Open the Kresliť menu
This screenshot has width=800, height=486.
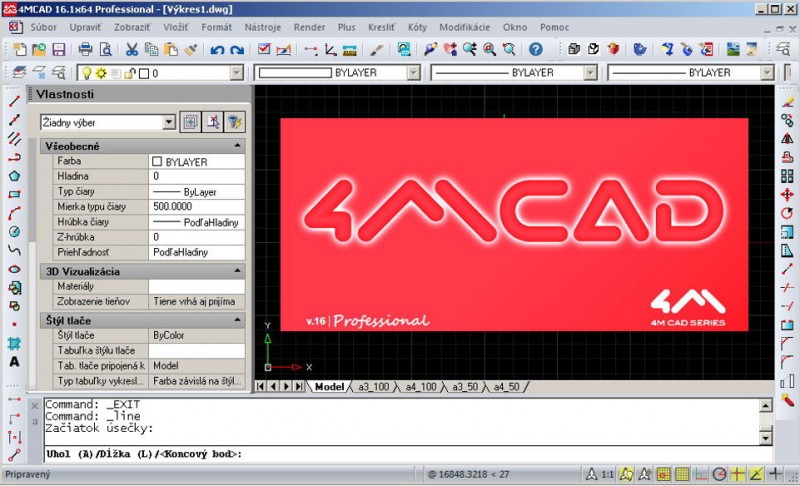[x=381, y=28]
